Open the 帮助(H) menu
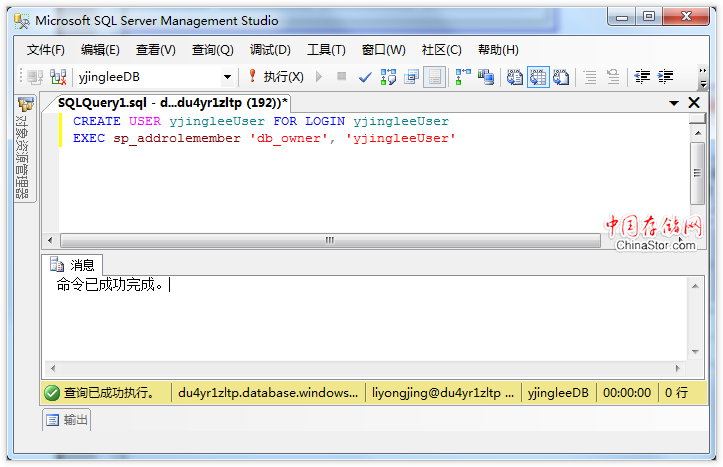Screen dimensions: 723x467 point(498,50)
